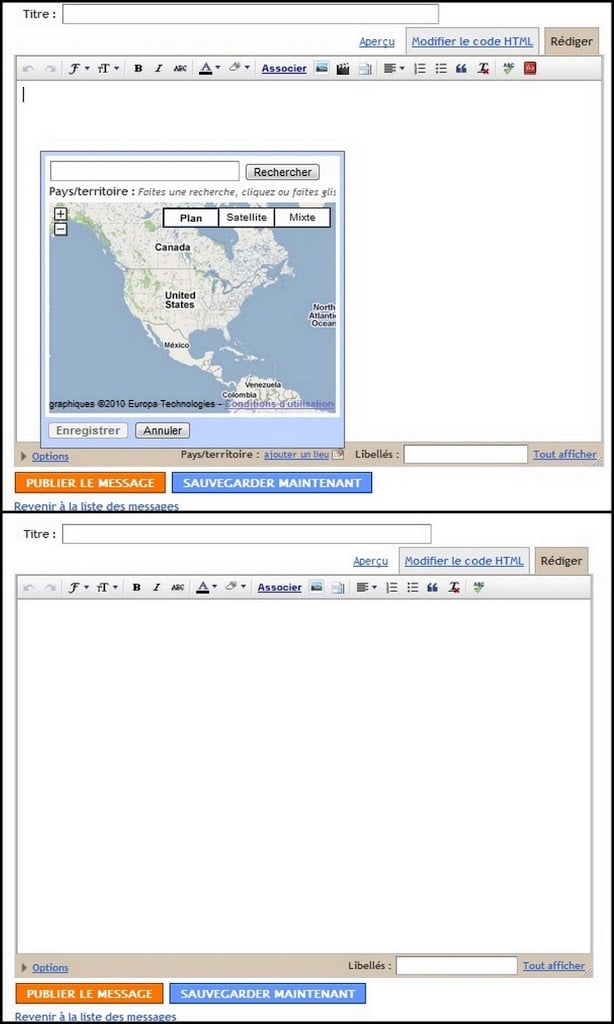
Task: Zoom out on the map with minus button
Action: (x=60, y=229)
